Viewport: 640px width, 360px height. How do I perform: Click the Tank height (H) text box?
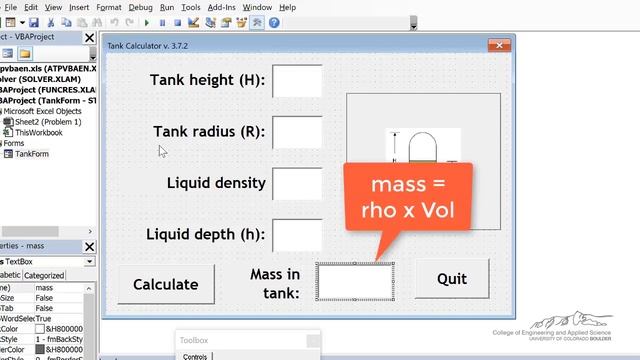point(297,81)
